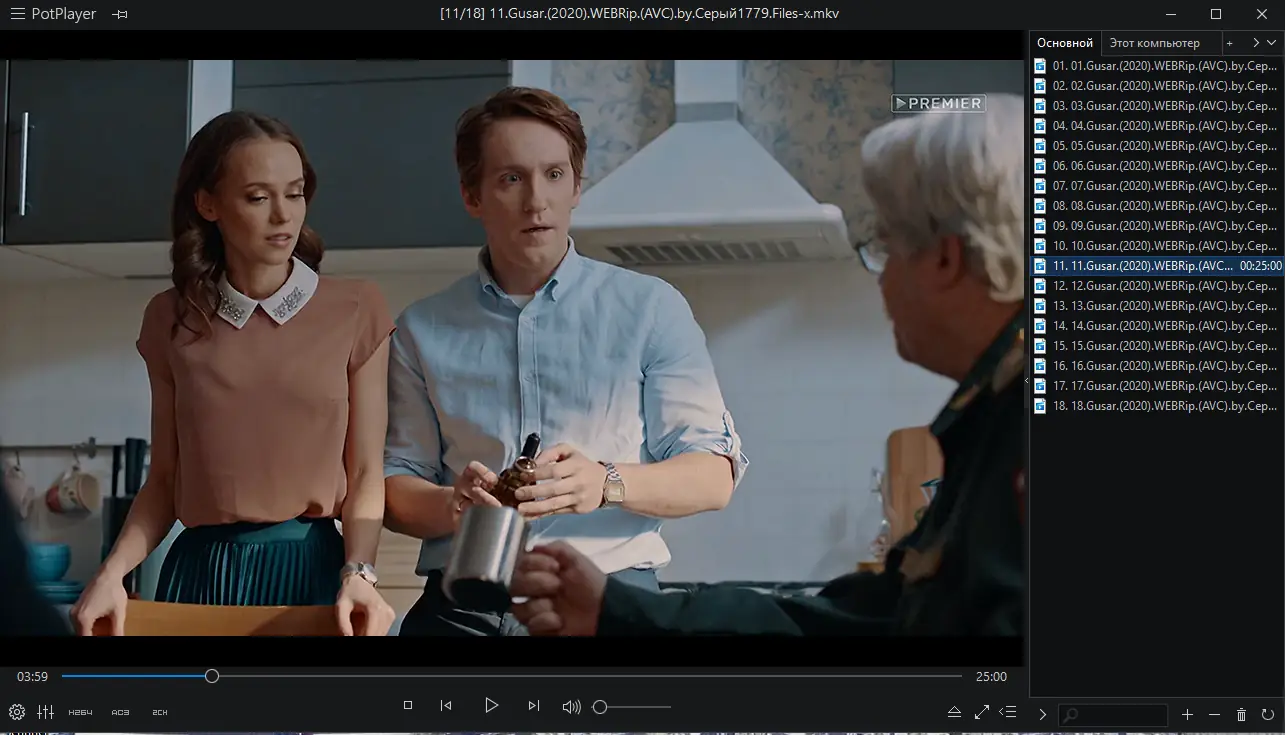The image size is (1285, 735).
Task: Select playlist item 01.Gusar
Action: [1157, 66]
